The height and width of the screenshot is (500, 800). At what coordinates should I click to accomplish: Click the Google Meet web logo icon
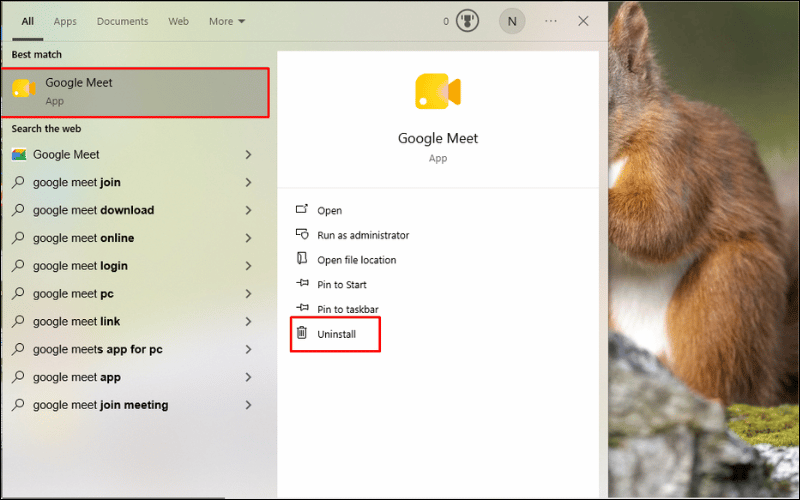[x=19, y=154]
